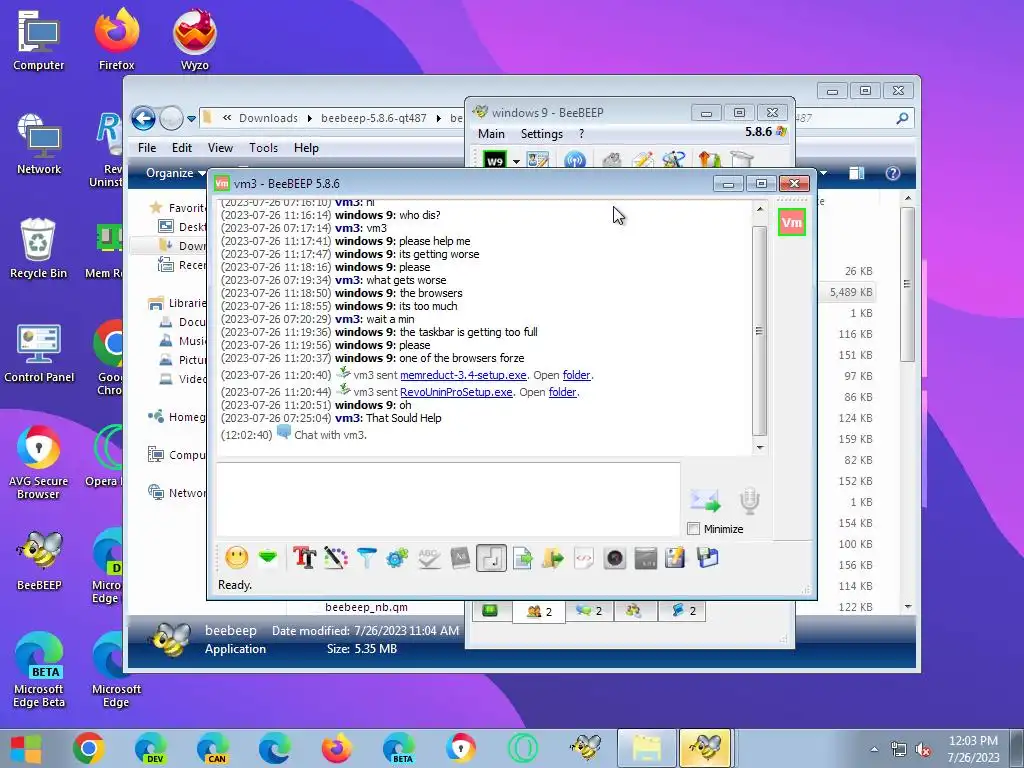1024x768 pixels.
Task: Click the send file document icon
Action: pos(522,558)
